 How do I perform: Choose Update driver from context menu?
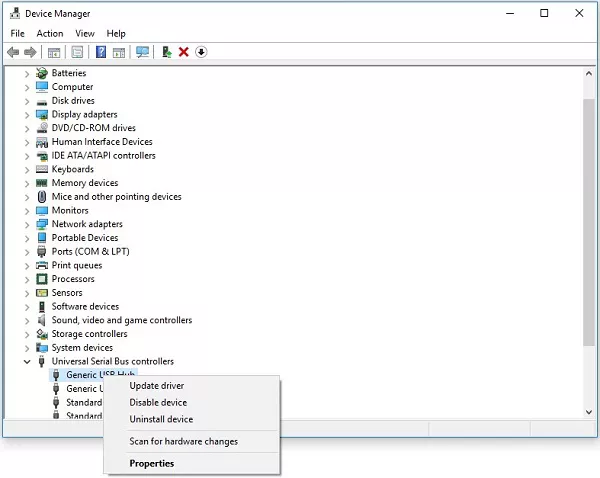pos(191,386)
